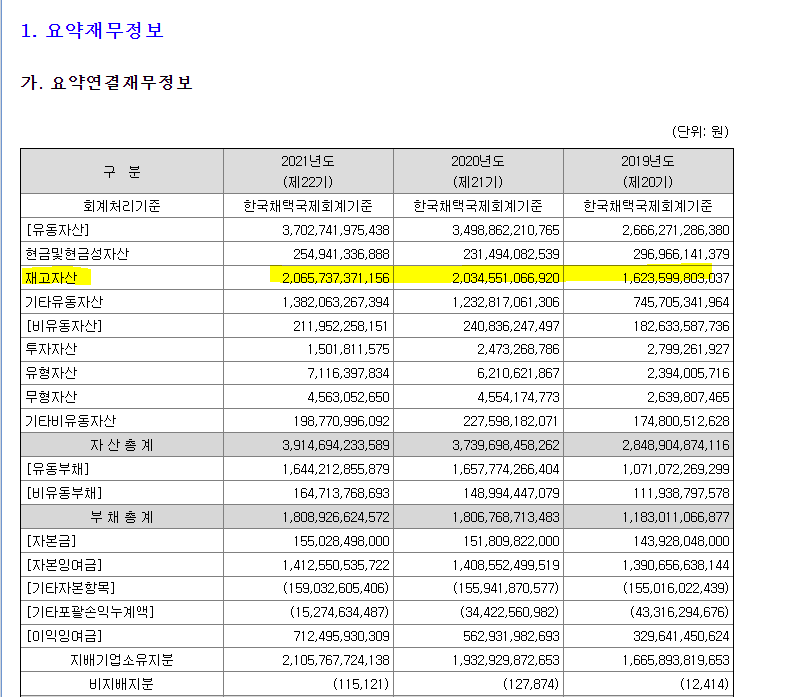Click the value 3,498,862,210,765
The width and height of the screenshot is (788, 697).
(506, 230)
